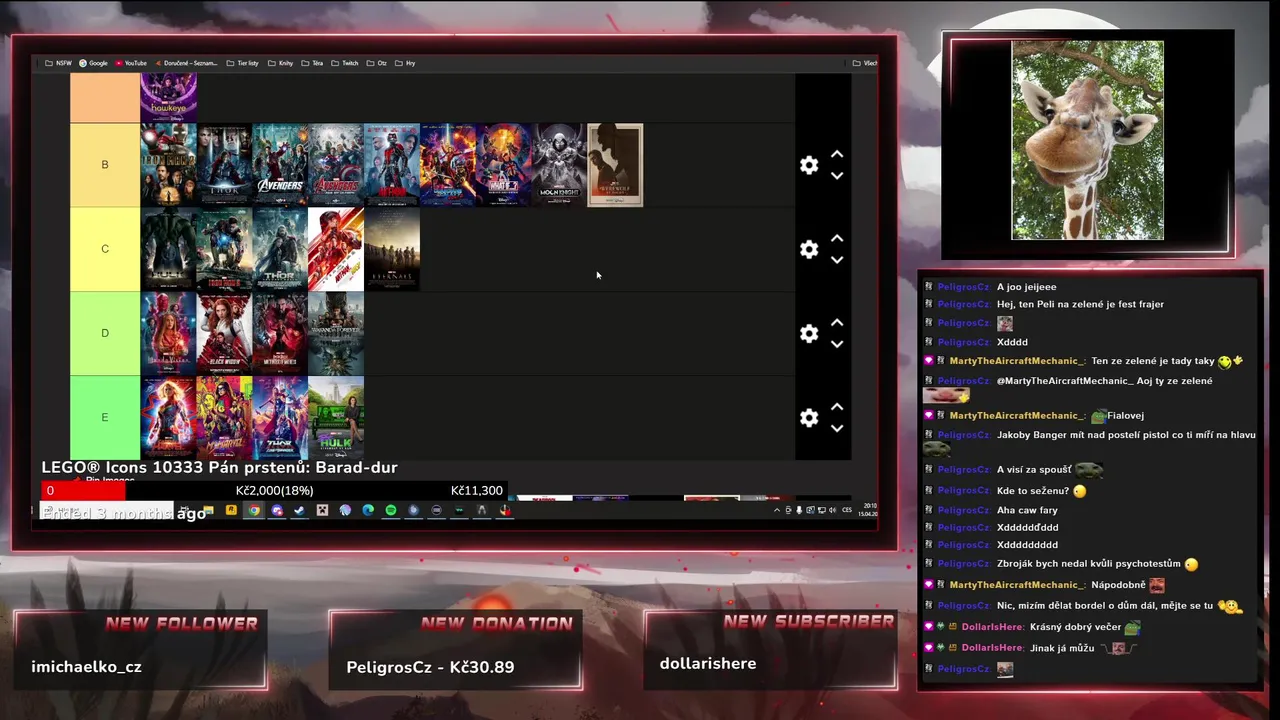Open the Knihy bookmarks folder
Viewport: 1280px width, 720px height.
(280, 63)
